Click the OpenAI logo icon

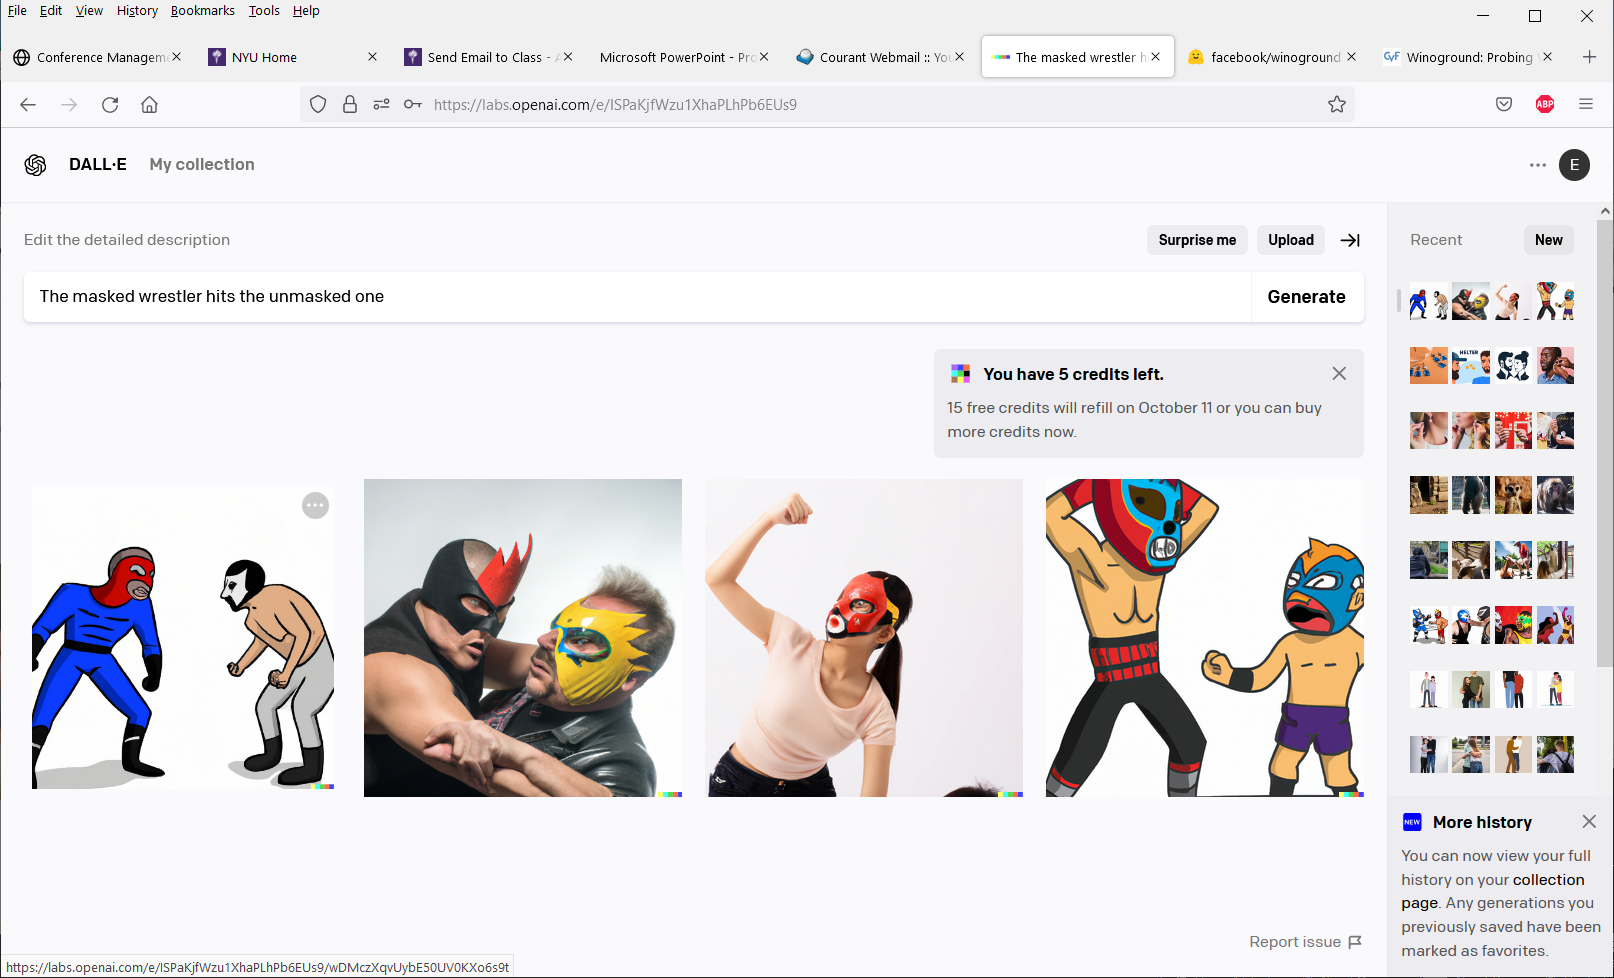[36, 165]
